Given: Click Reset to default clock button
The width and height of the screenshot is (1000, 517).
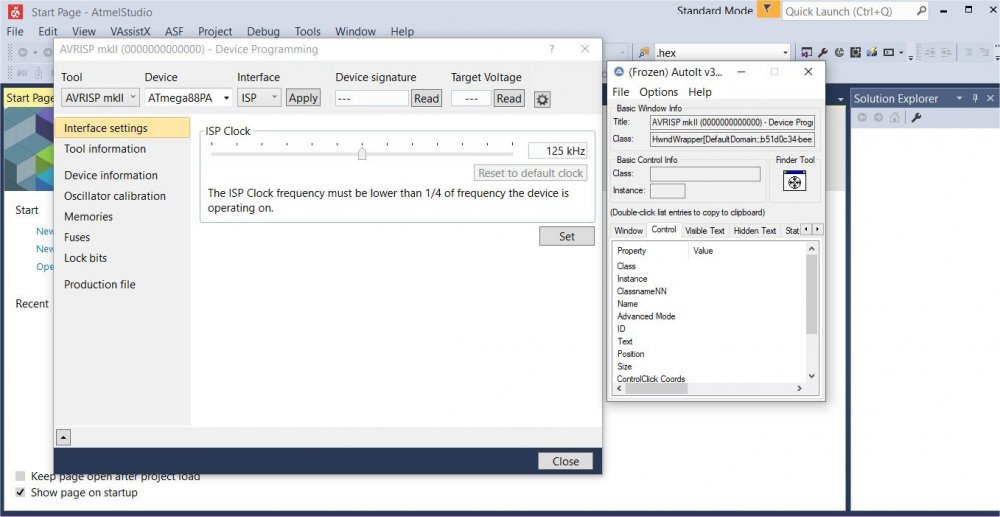Looking at the screenshot, I should coord(531,173).
